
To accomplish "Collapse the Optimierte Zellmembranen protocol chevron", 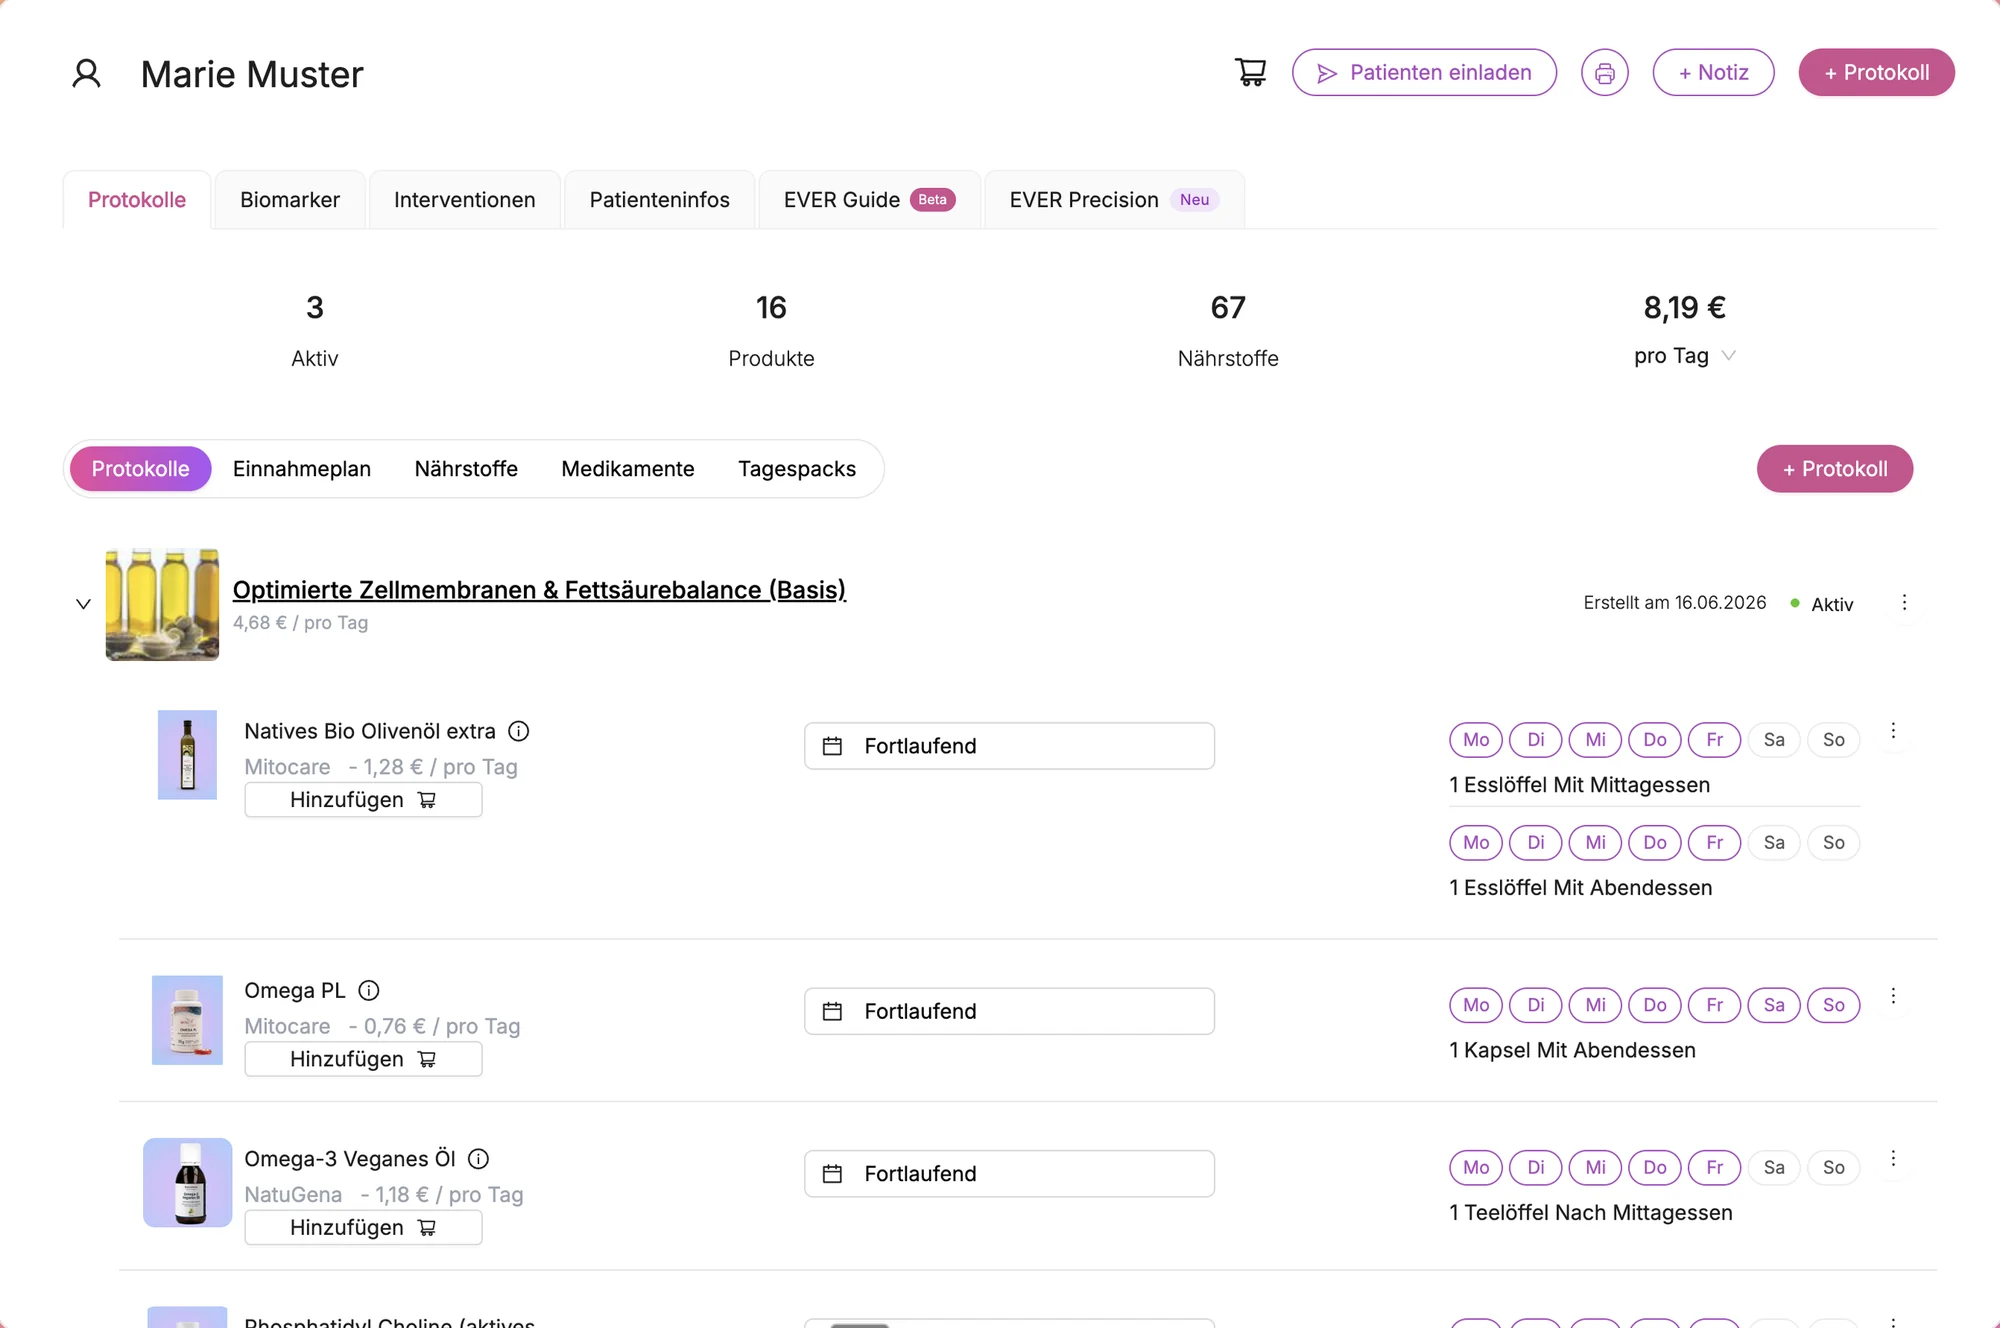I will (x=84, y=604).
